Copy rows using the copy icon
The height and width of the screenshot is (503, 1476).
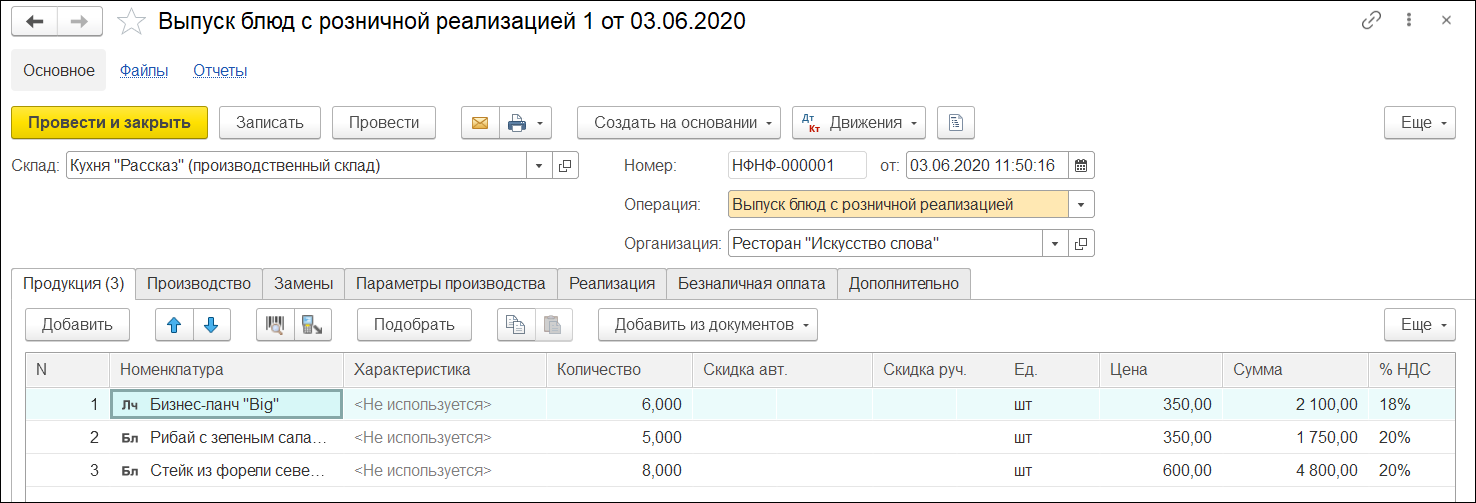point(515,324)
